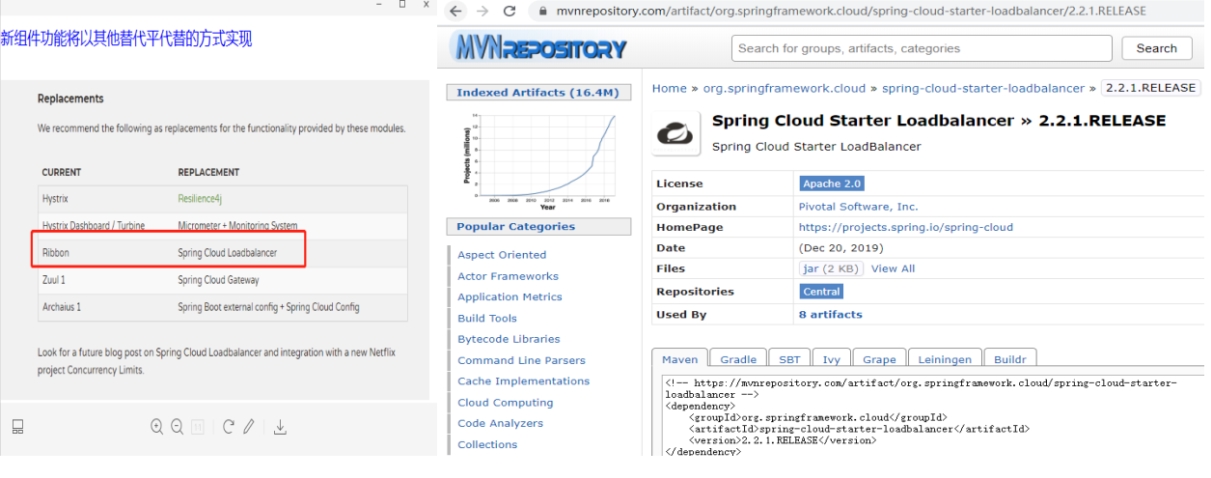Switch to the Buildr tab
This screenshot has height=478, width=1211.
pyautogui.click(x=1010, y=359)
